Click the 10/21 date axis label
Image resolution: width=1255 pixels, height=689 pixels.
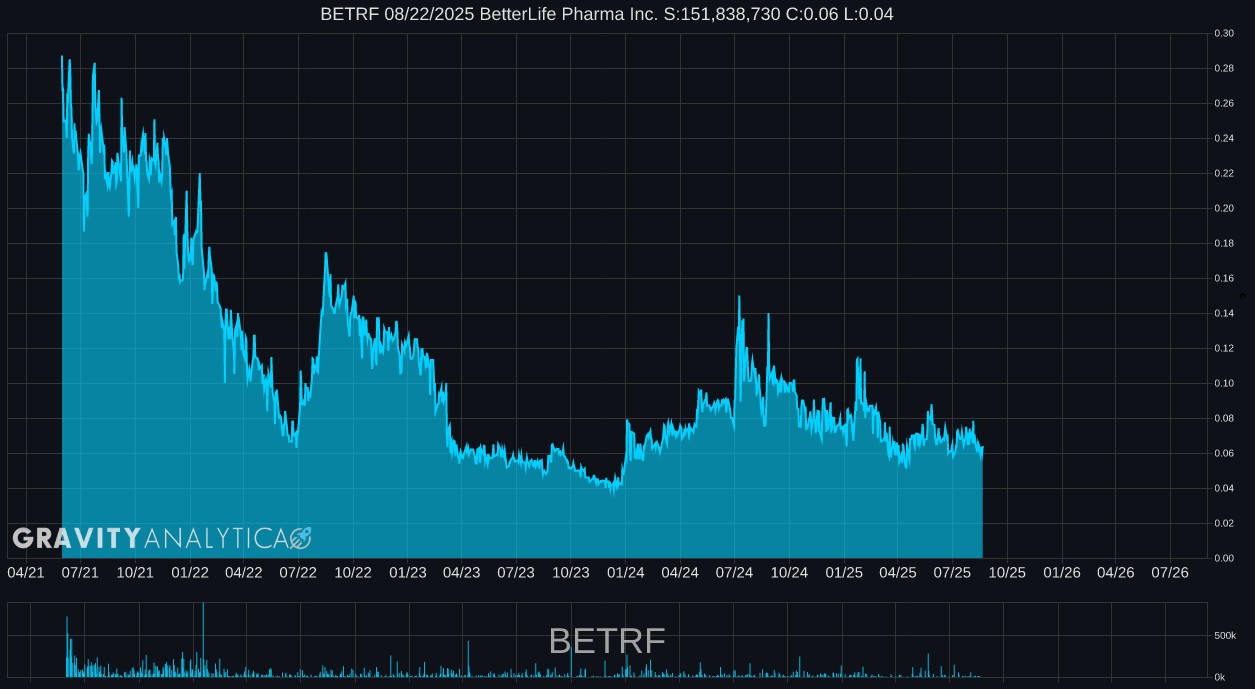tap(135, 573)
